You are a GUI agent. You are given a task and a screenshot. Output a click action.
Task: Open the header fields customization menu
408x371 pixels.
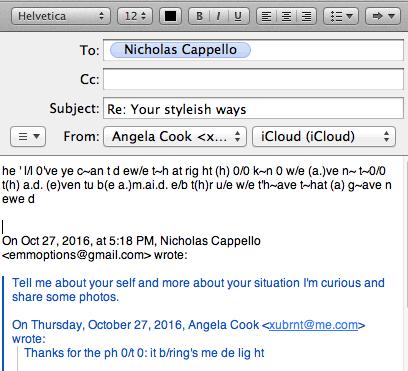[x=28, y=137]
